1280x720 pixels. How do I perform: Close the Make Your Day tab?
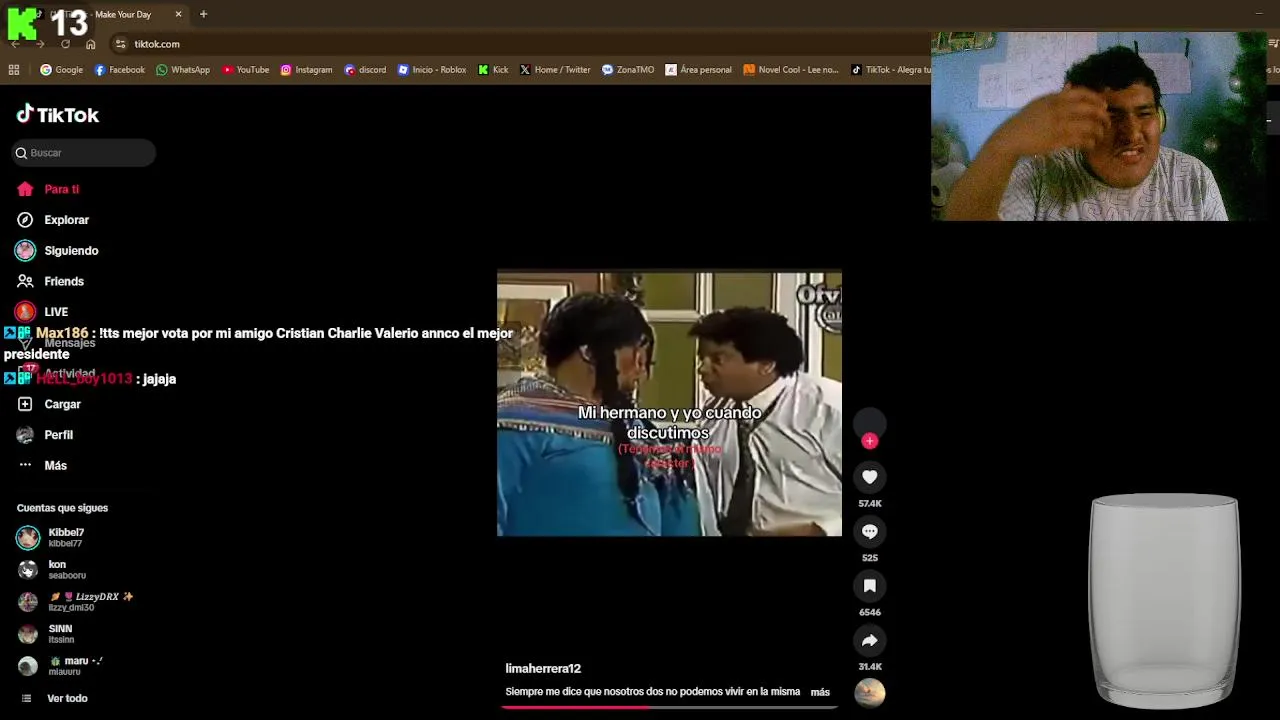pos(178,14)
